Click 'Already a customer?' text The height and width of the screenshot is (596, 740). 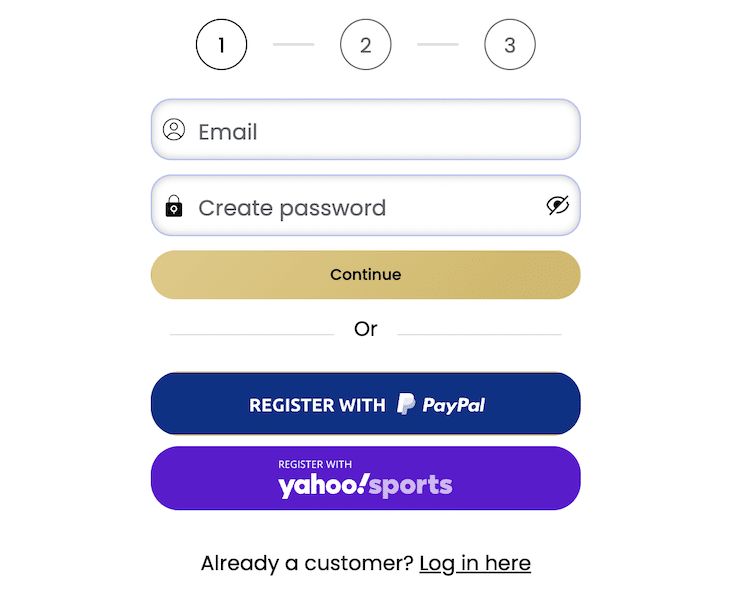pos(307,563)
